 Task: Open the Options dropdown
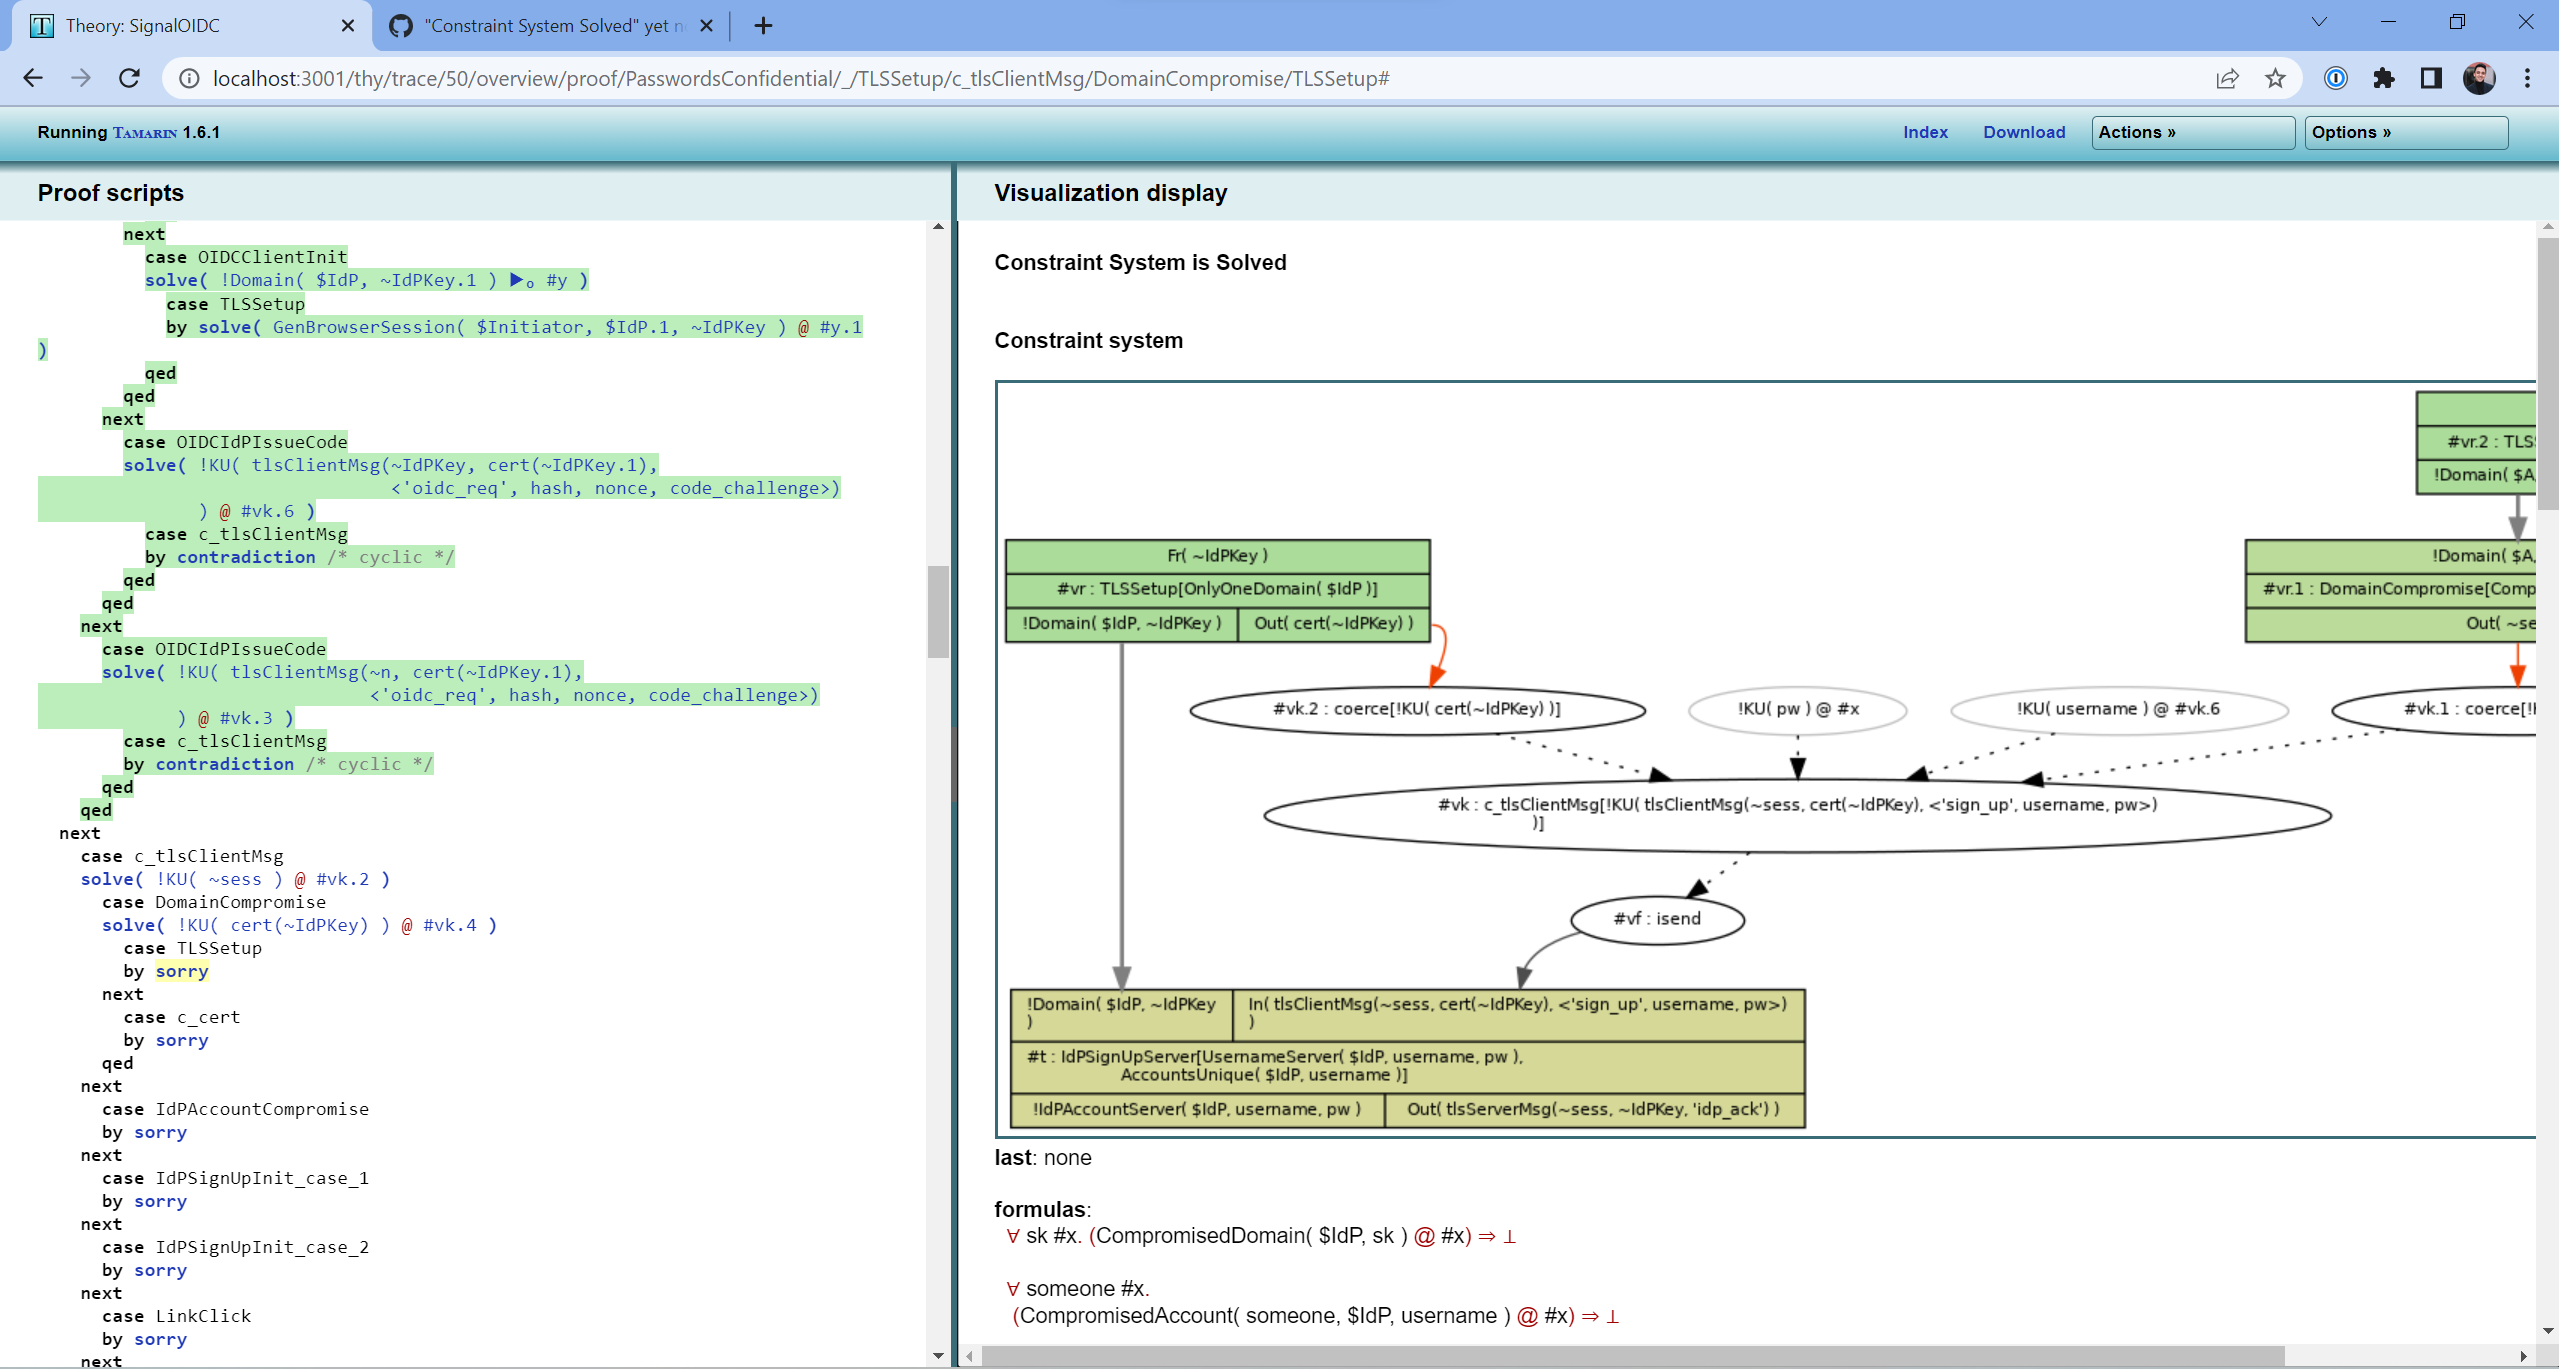[2404, 131]
